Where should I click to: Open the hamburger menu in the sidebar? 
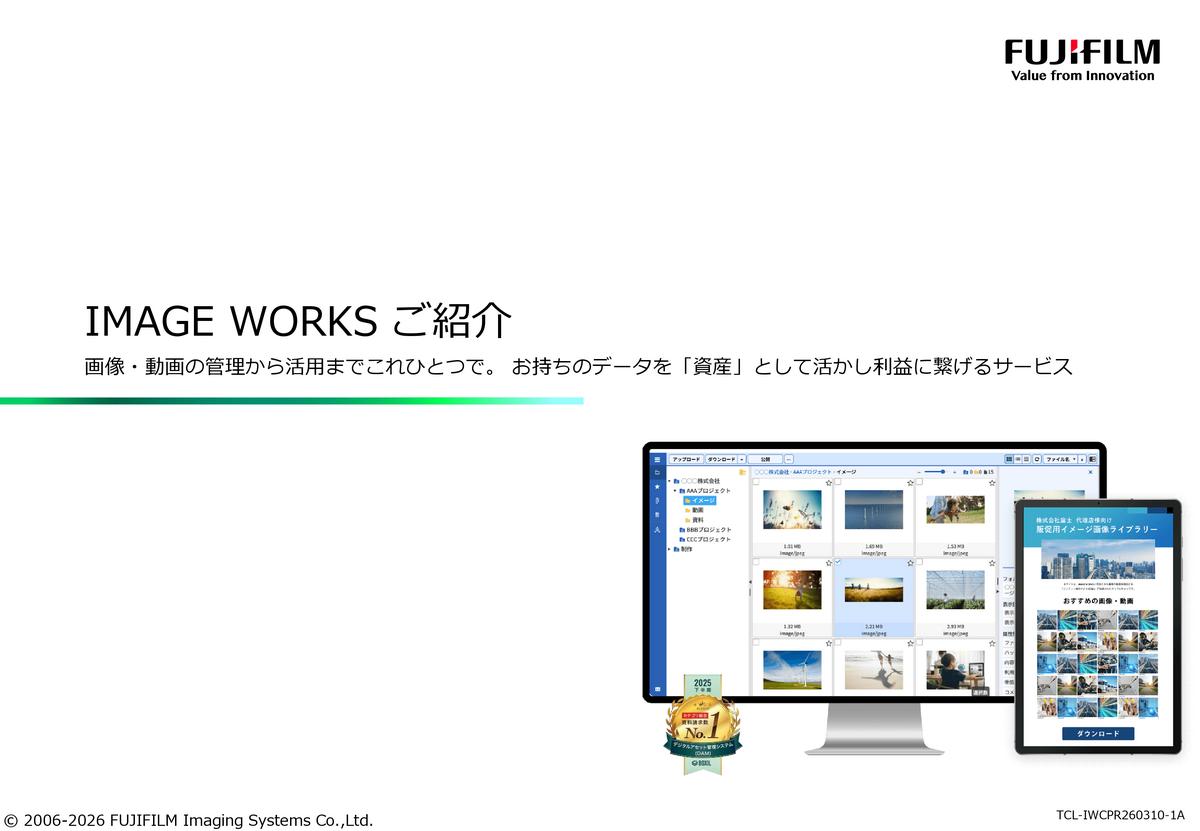[657, 459]
